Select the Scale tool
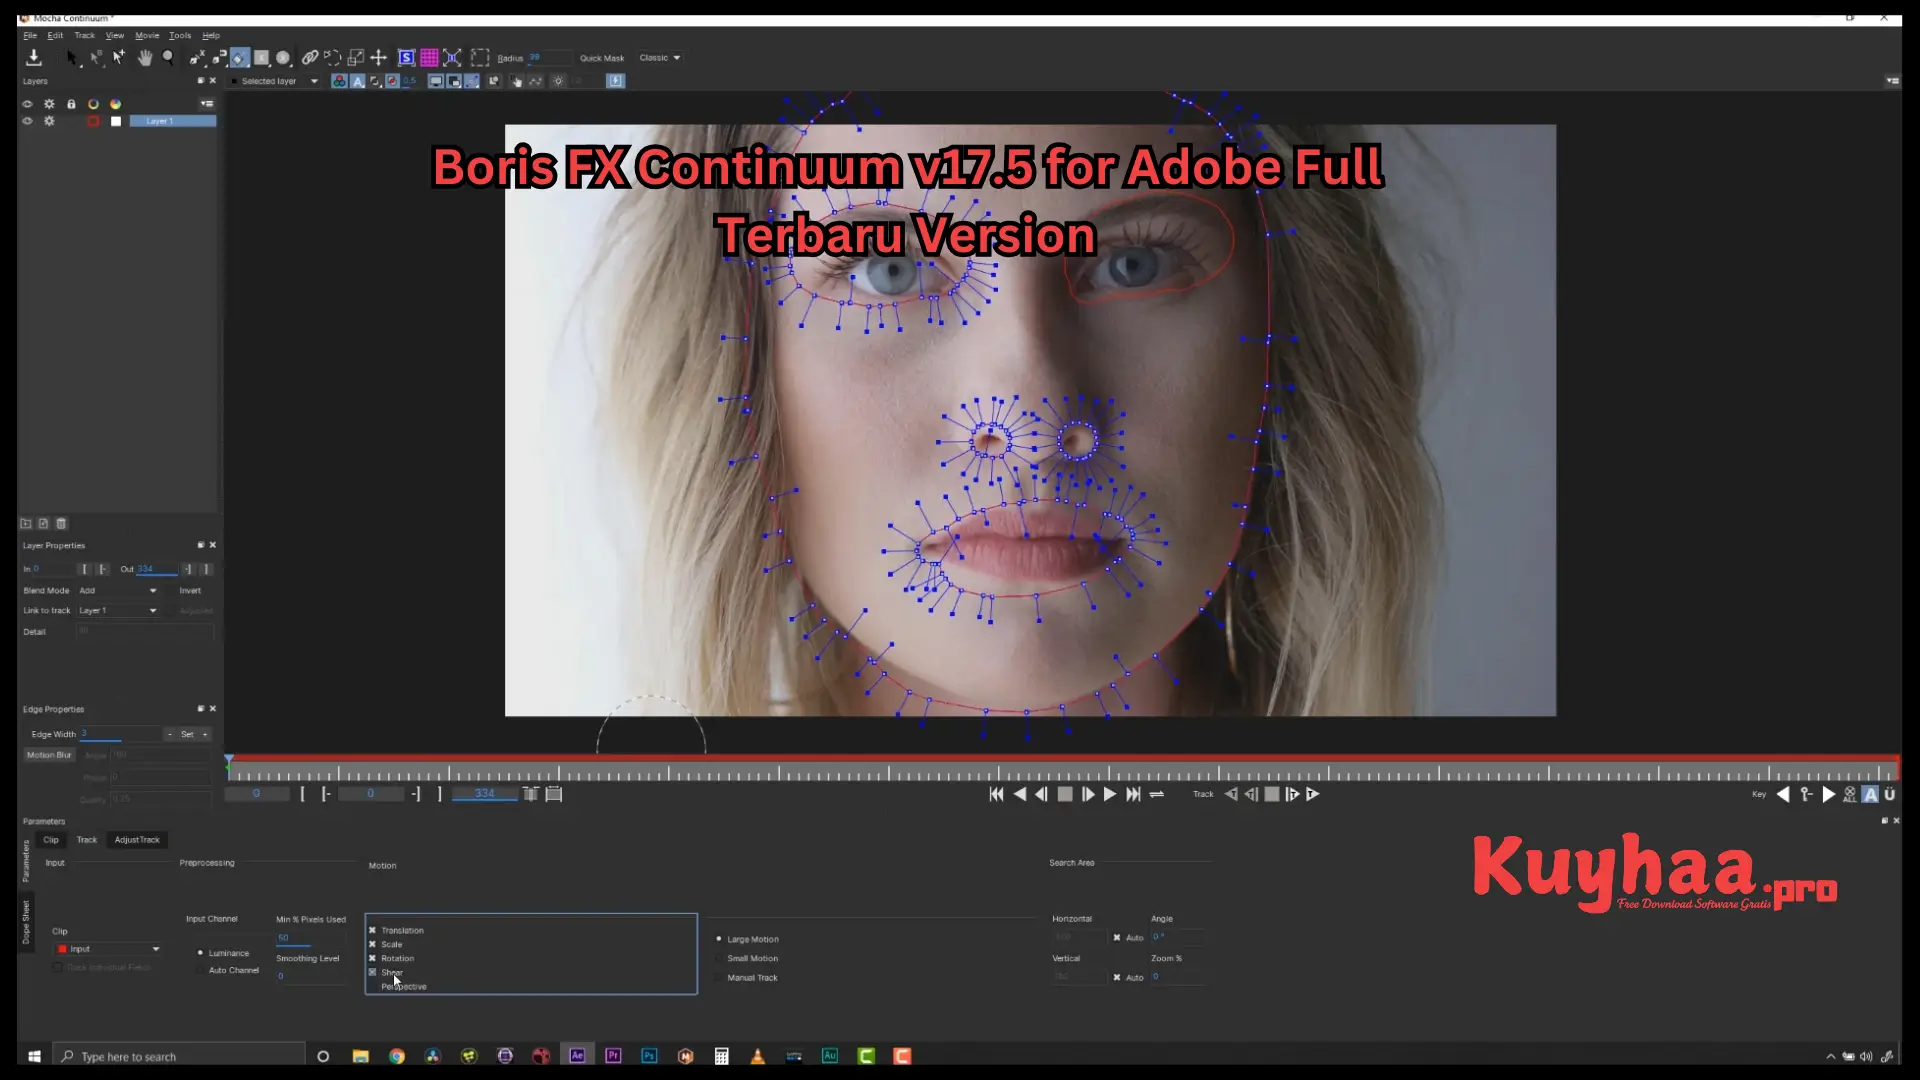 click(356, 58)
